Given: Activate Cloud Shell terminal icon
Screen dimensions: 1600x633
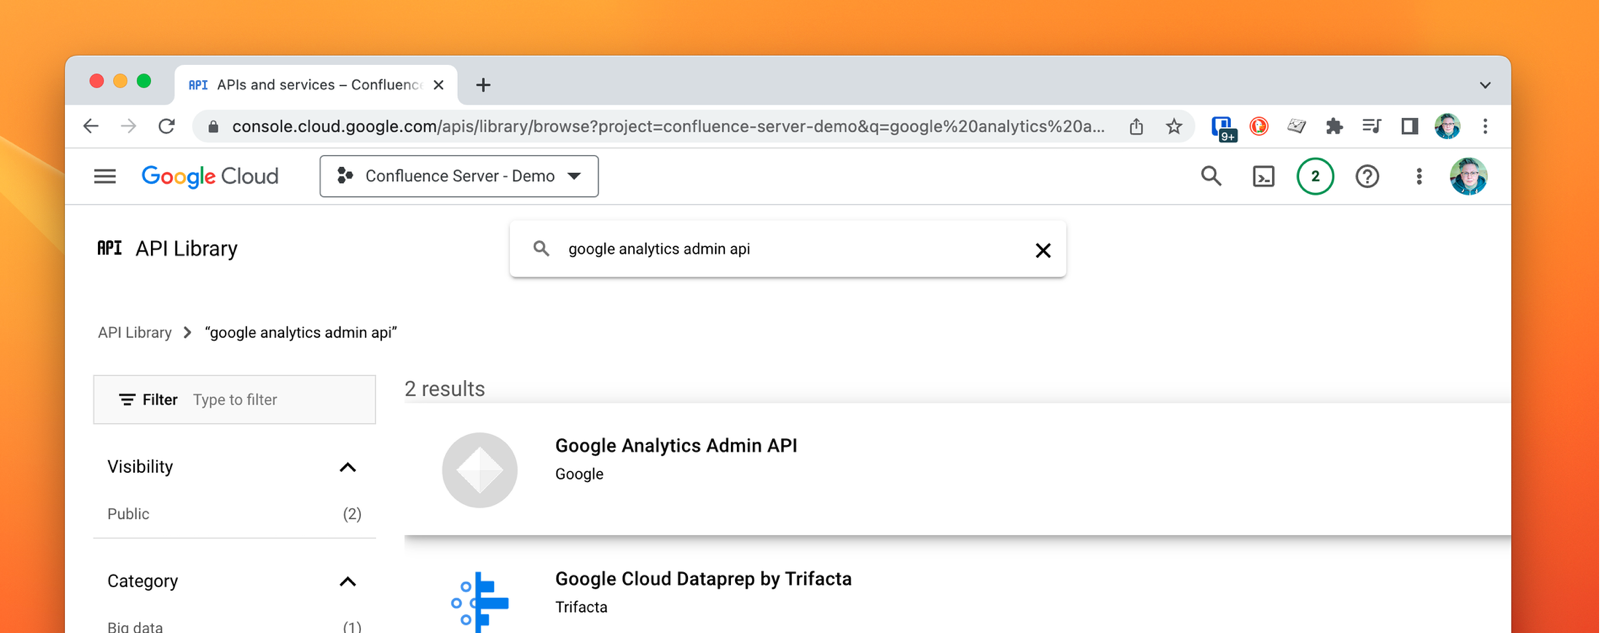Looking at the screenshot, I should point(1263,176).
